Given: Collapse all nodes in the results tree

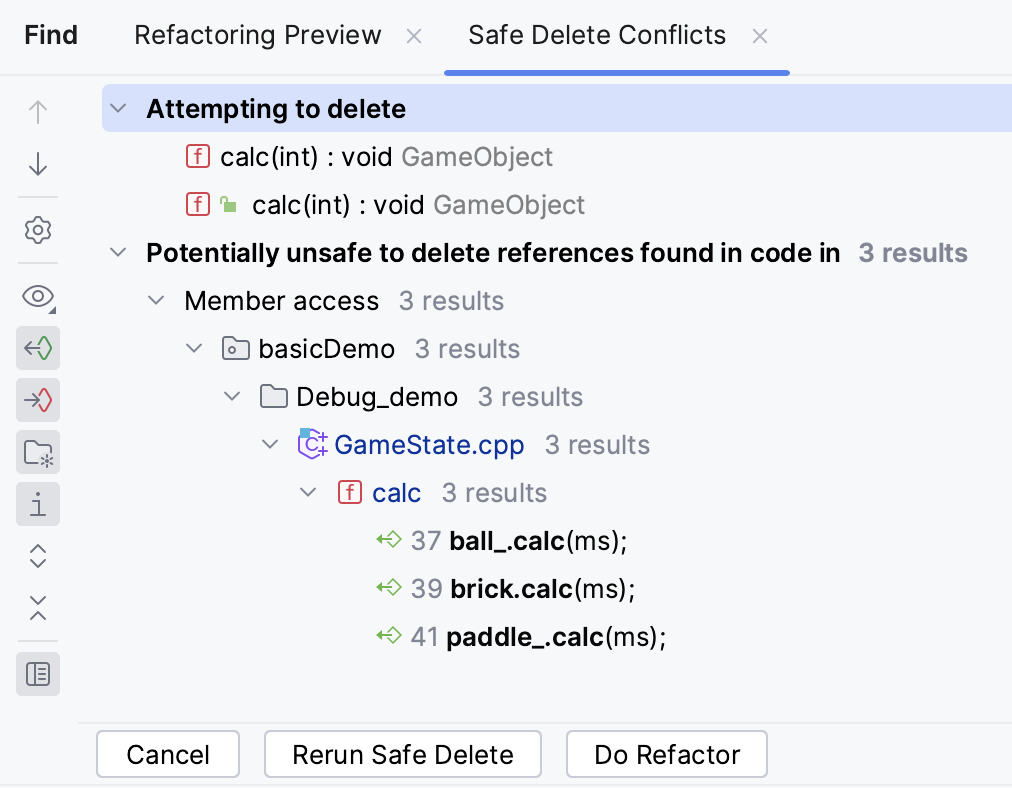Looking at the screenshot, I should [38, 609].
